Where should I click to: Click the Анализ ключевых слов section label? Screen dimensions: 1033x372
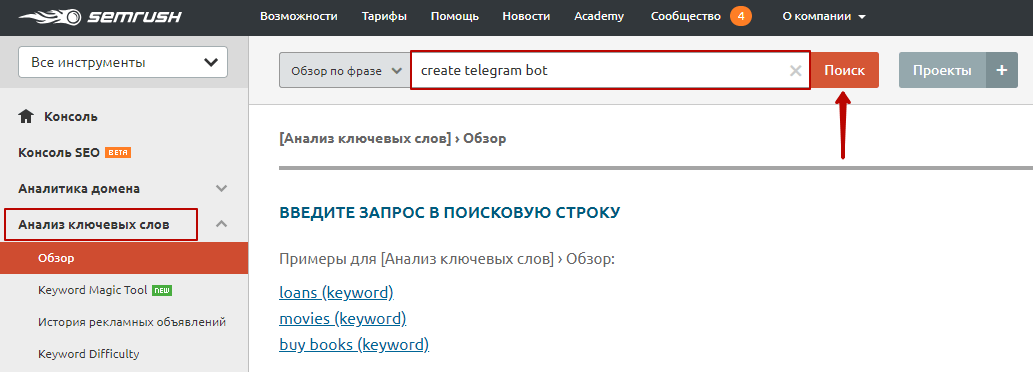(94, 225)
